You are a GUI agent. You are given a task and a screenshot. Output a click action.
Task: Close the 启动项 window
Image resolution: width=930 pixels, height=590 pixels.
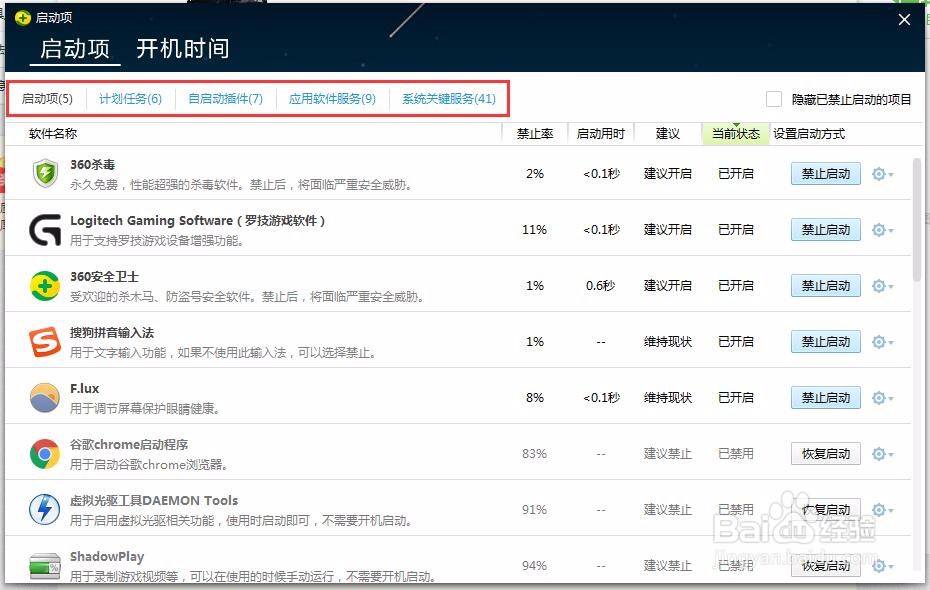point(904,20)
